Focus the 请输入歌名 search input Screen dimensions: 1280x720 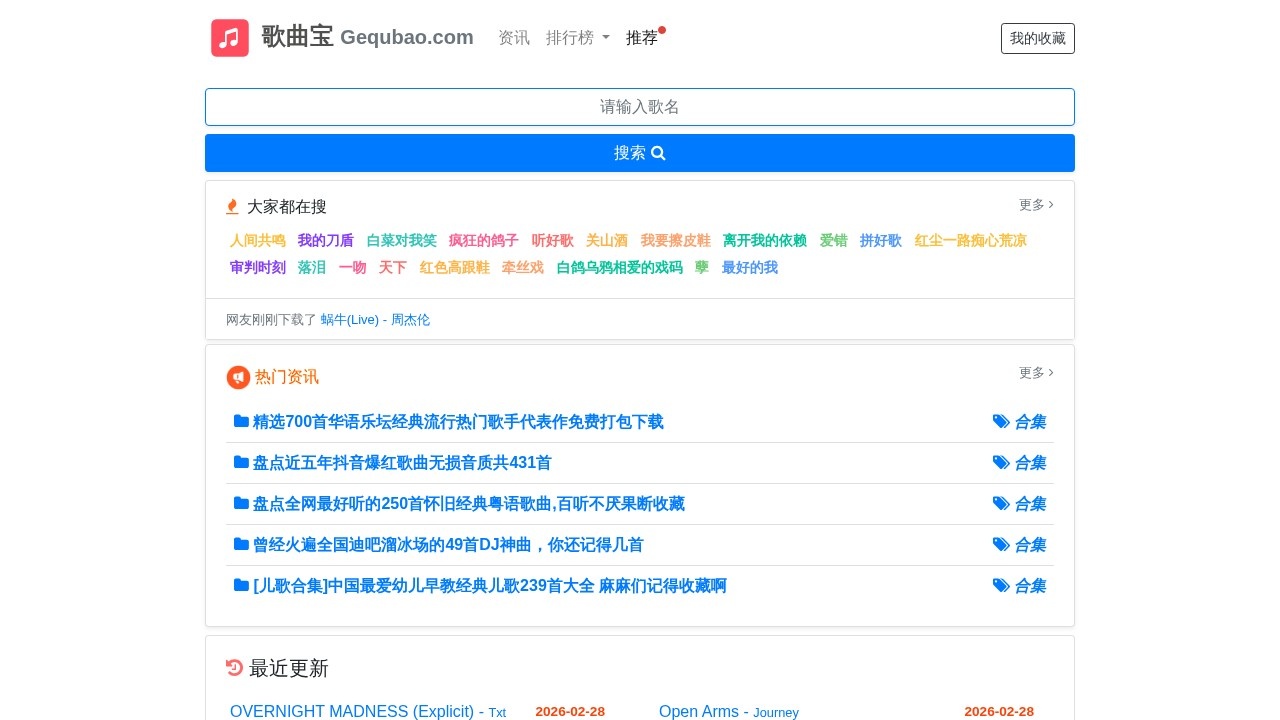pyautogui.click(x=640, y=107)
